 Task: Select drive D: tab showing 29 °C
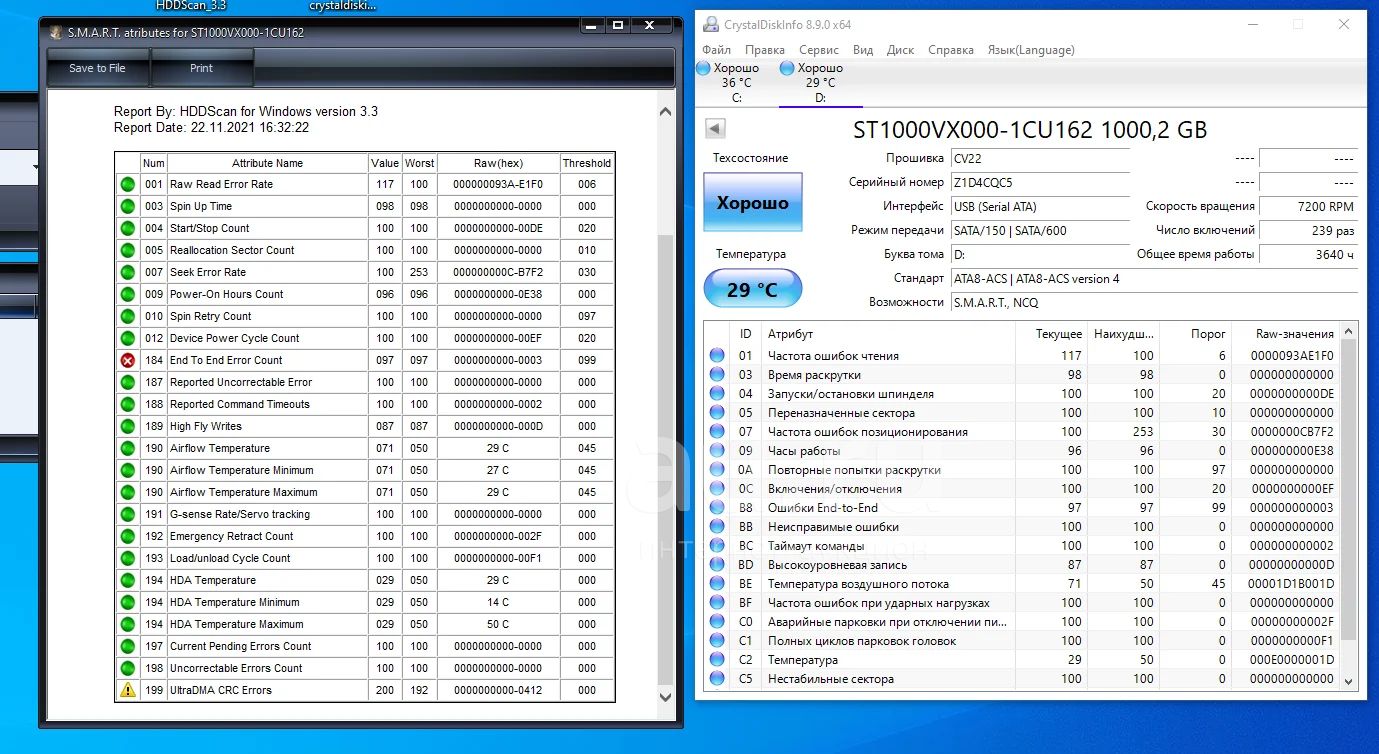(820, 82)
